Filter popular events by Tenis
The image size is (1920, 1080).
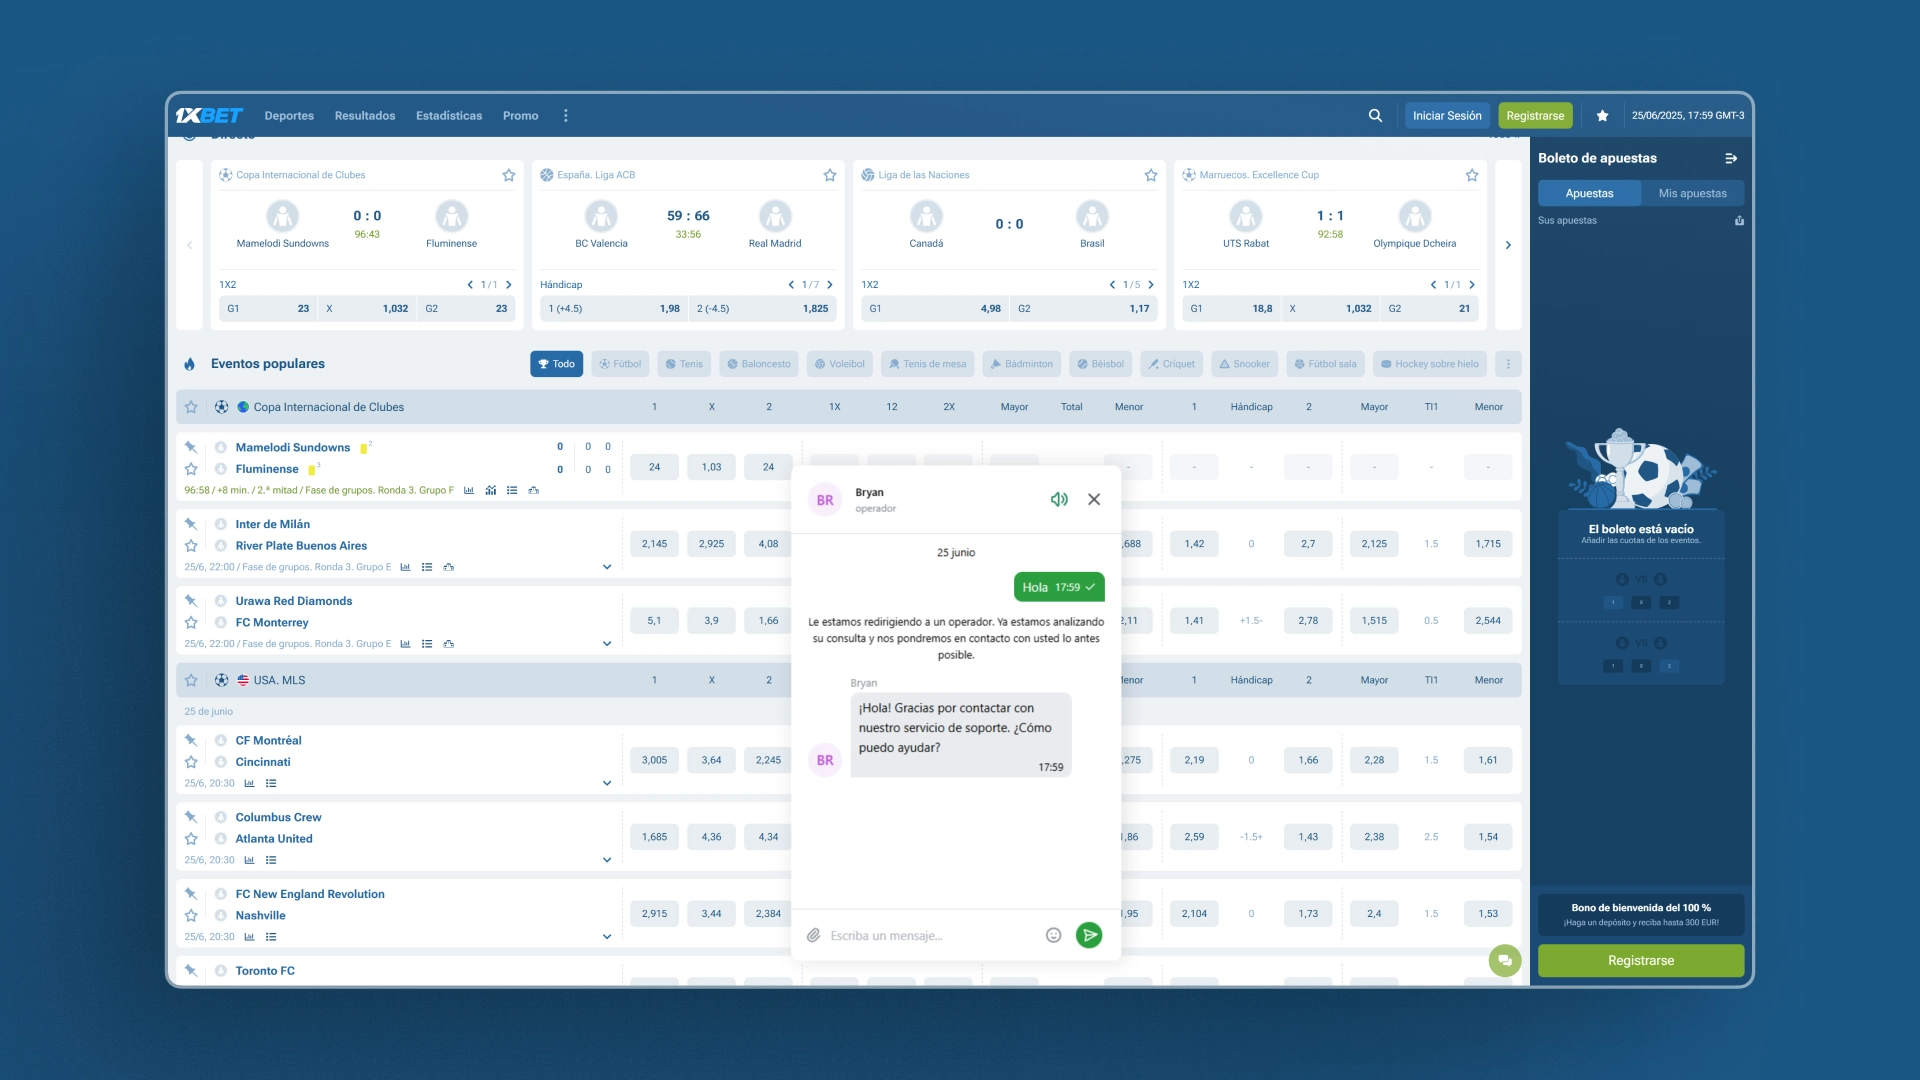click(684, 364)
